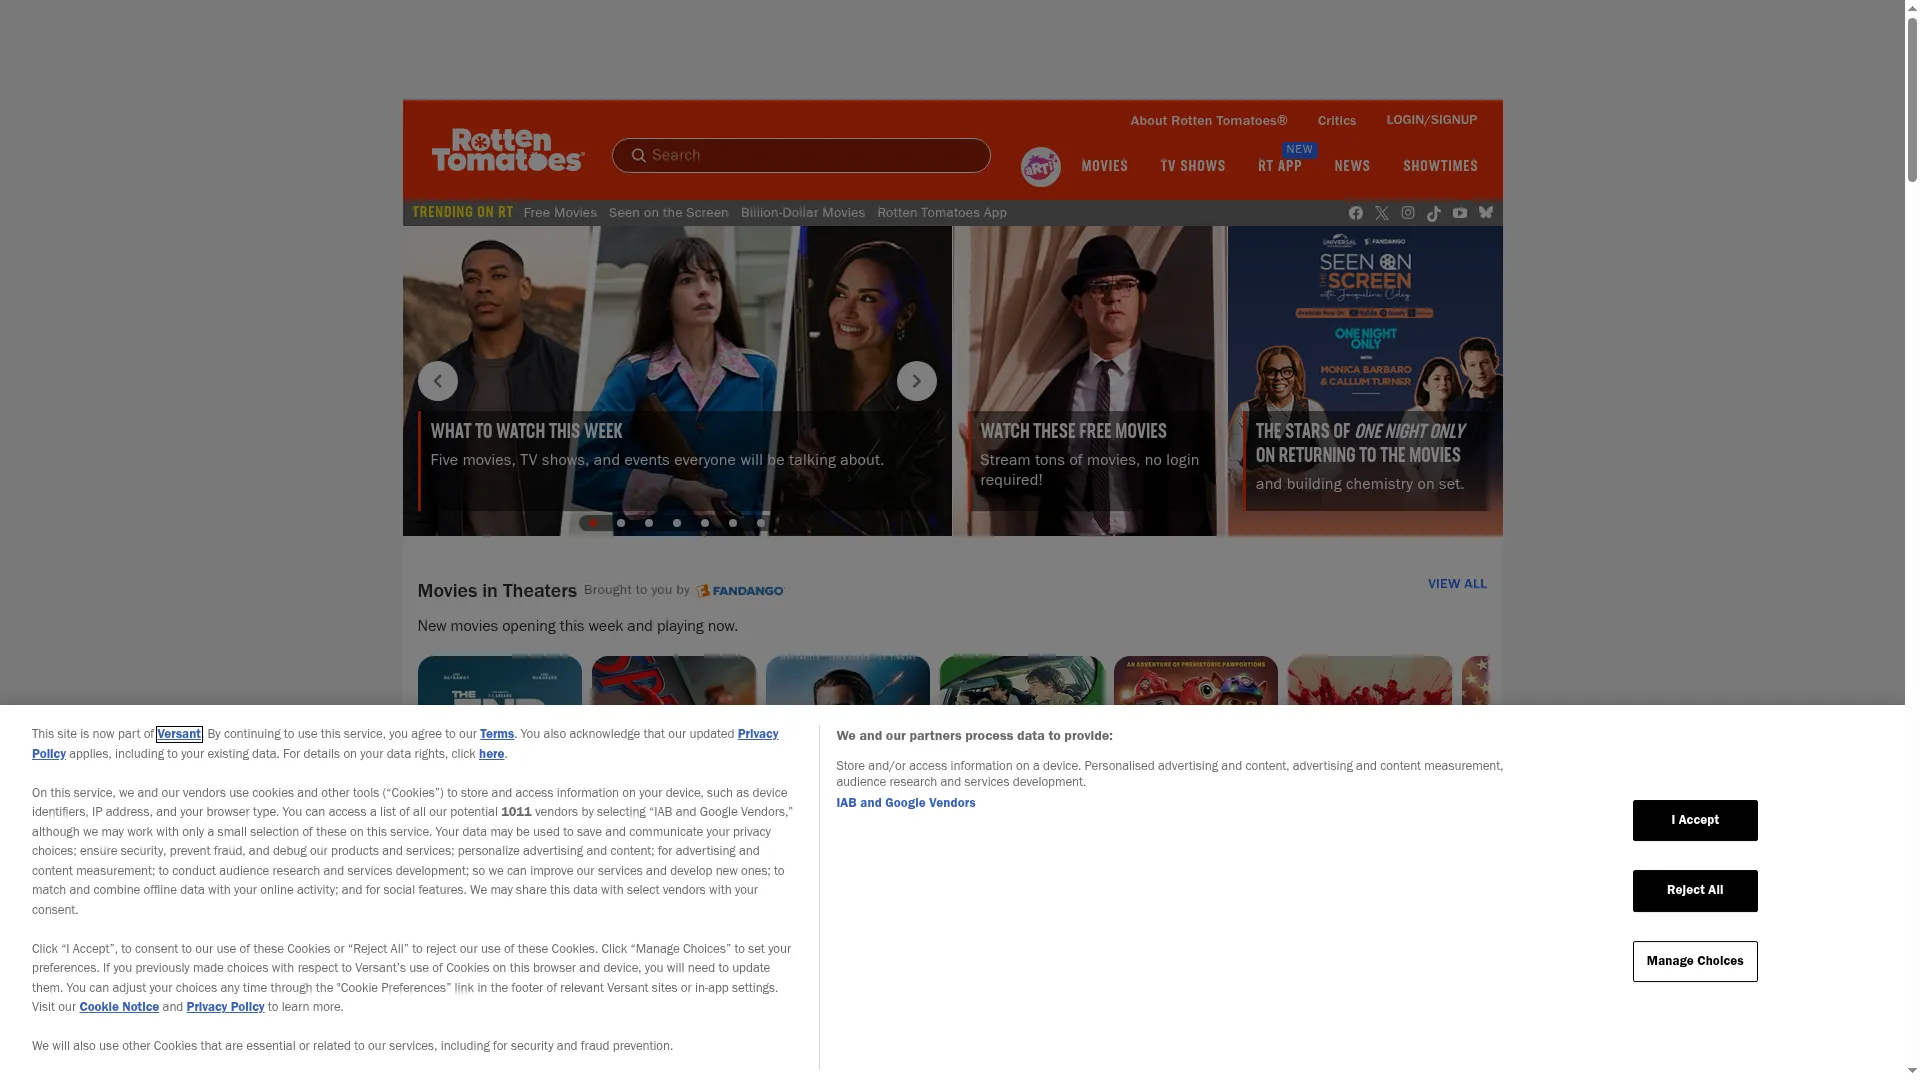Select the first carousel dot
This screenshot has width=1920, height=1080.
click(593, 523)
